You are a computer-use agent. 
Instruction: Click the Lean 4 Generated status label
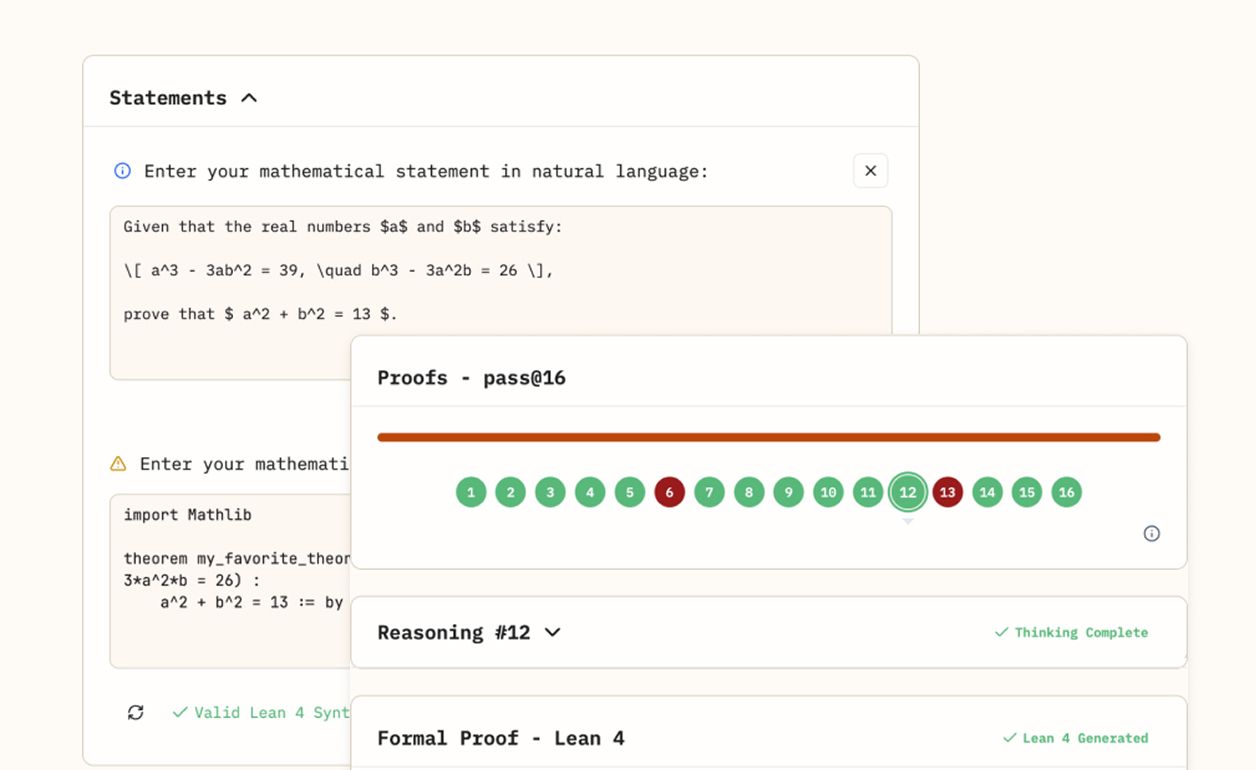1075,738
